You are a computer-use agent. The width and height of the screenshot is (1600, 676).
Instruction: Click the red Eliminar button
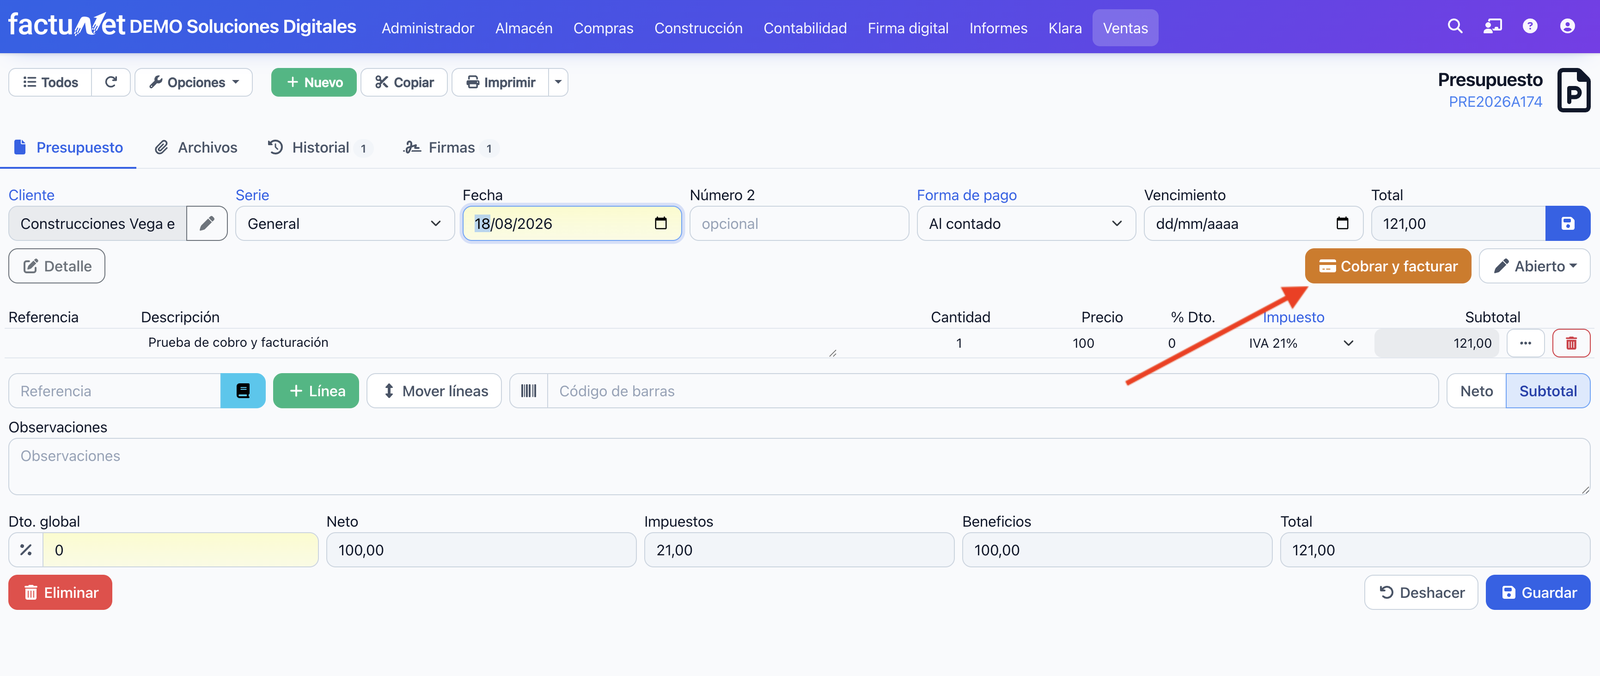click(x=60, y=592)
